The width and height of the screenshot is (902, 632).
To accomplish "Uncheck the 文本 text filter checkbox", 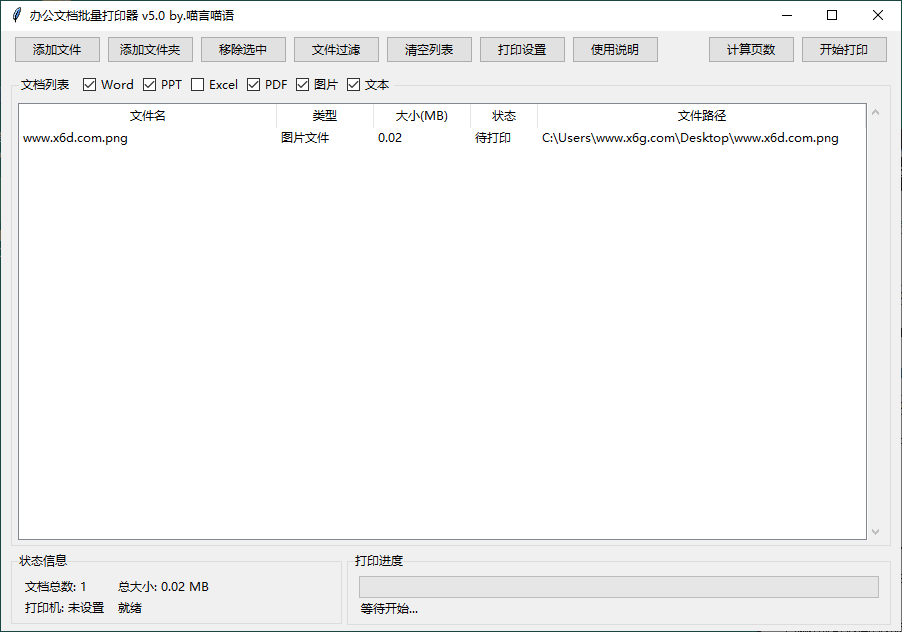I will click(353, 84).
